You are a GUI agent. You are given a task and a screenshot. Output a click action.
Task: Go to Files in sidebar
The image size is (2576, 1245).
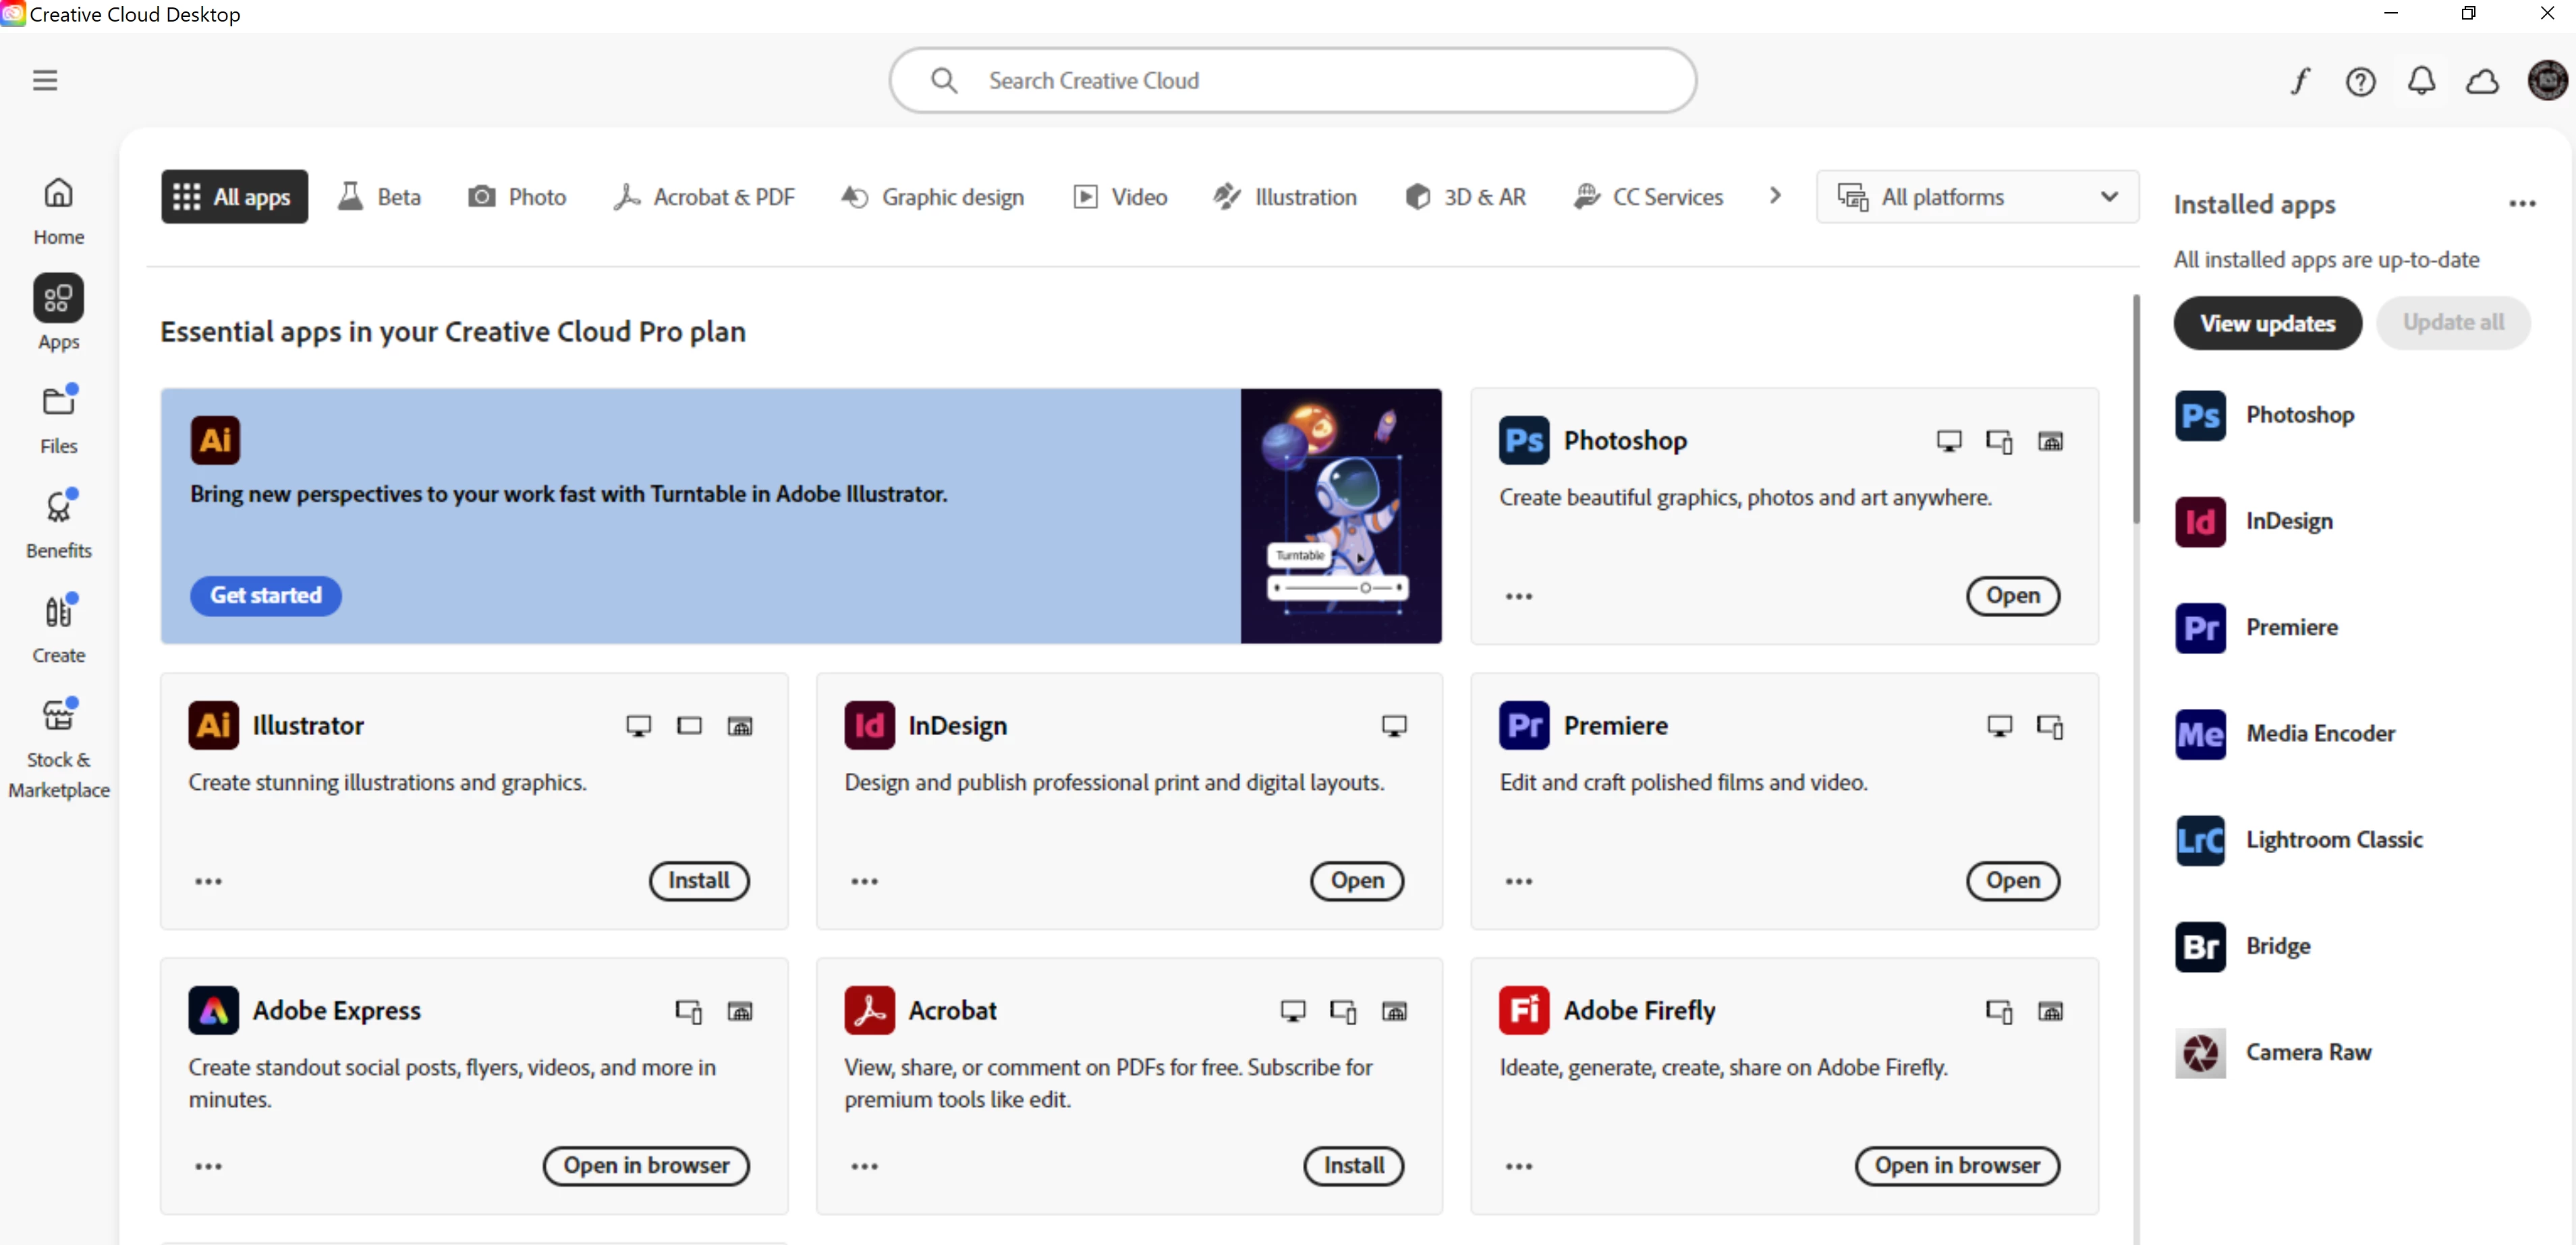coord(58,418)
